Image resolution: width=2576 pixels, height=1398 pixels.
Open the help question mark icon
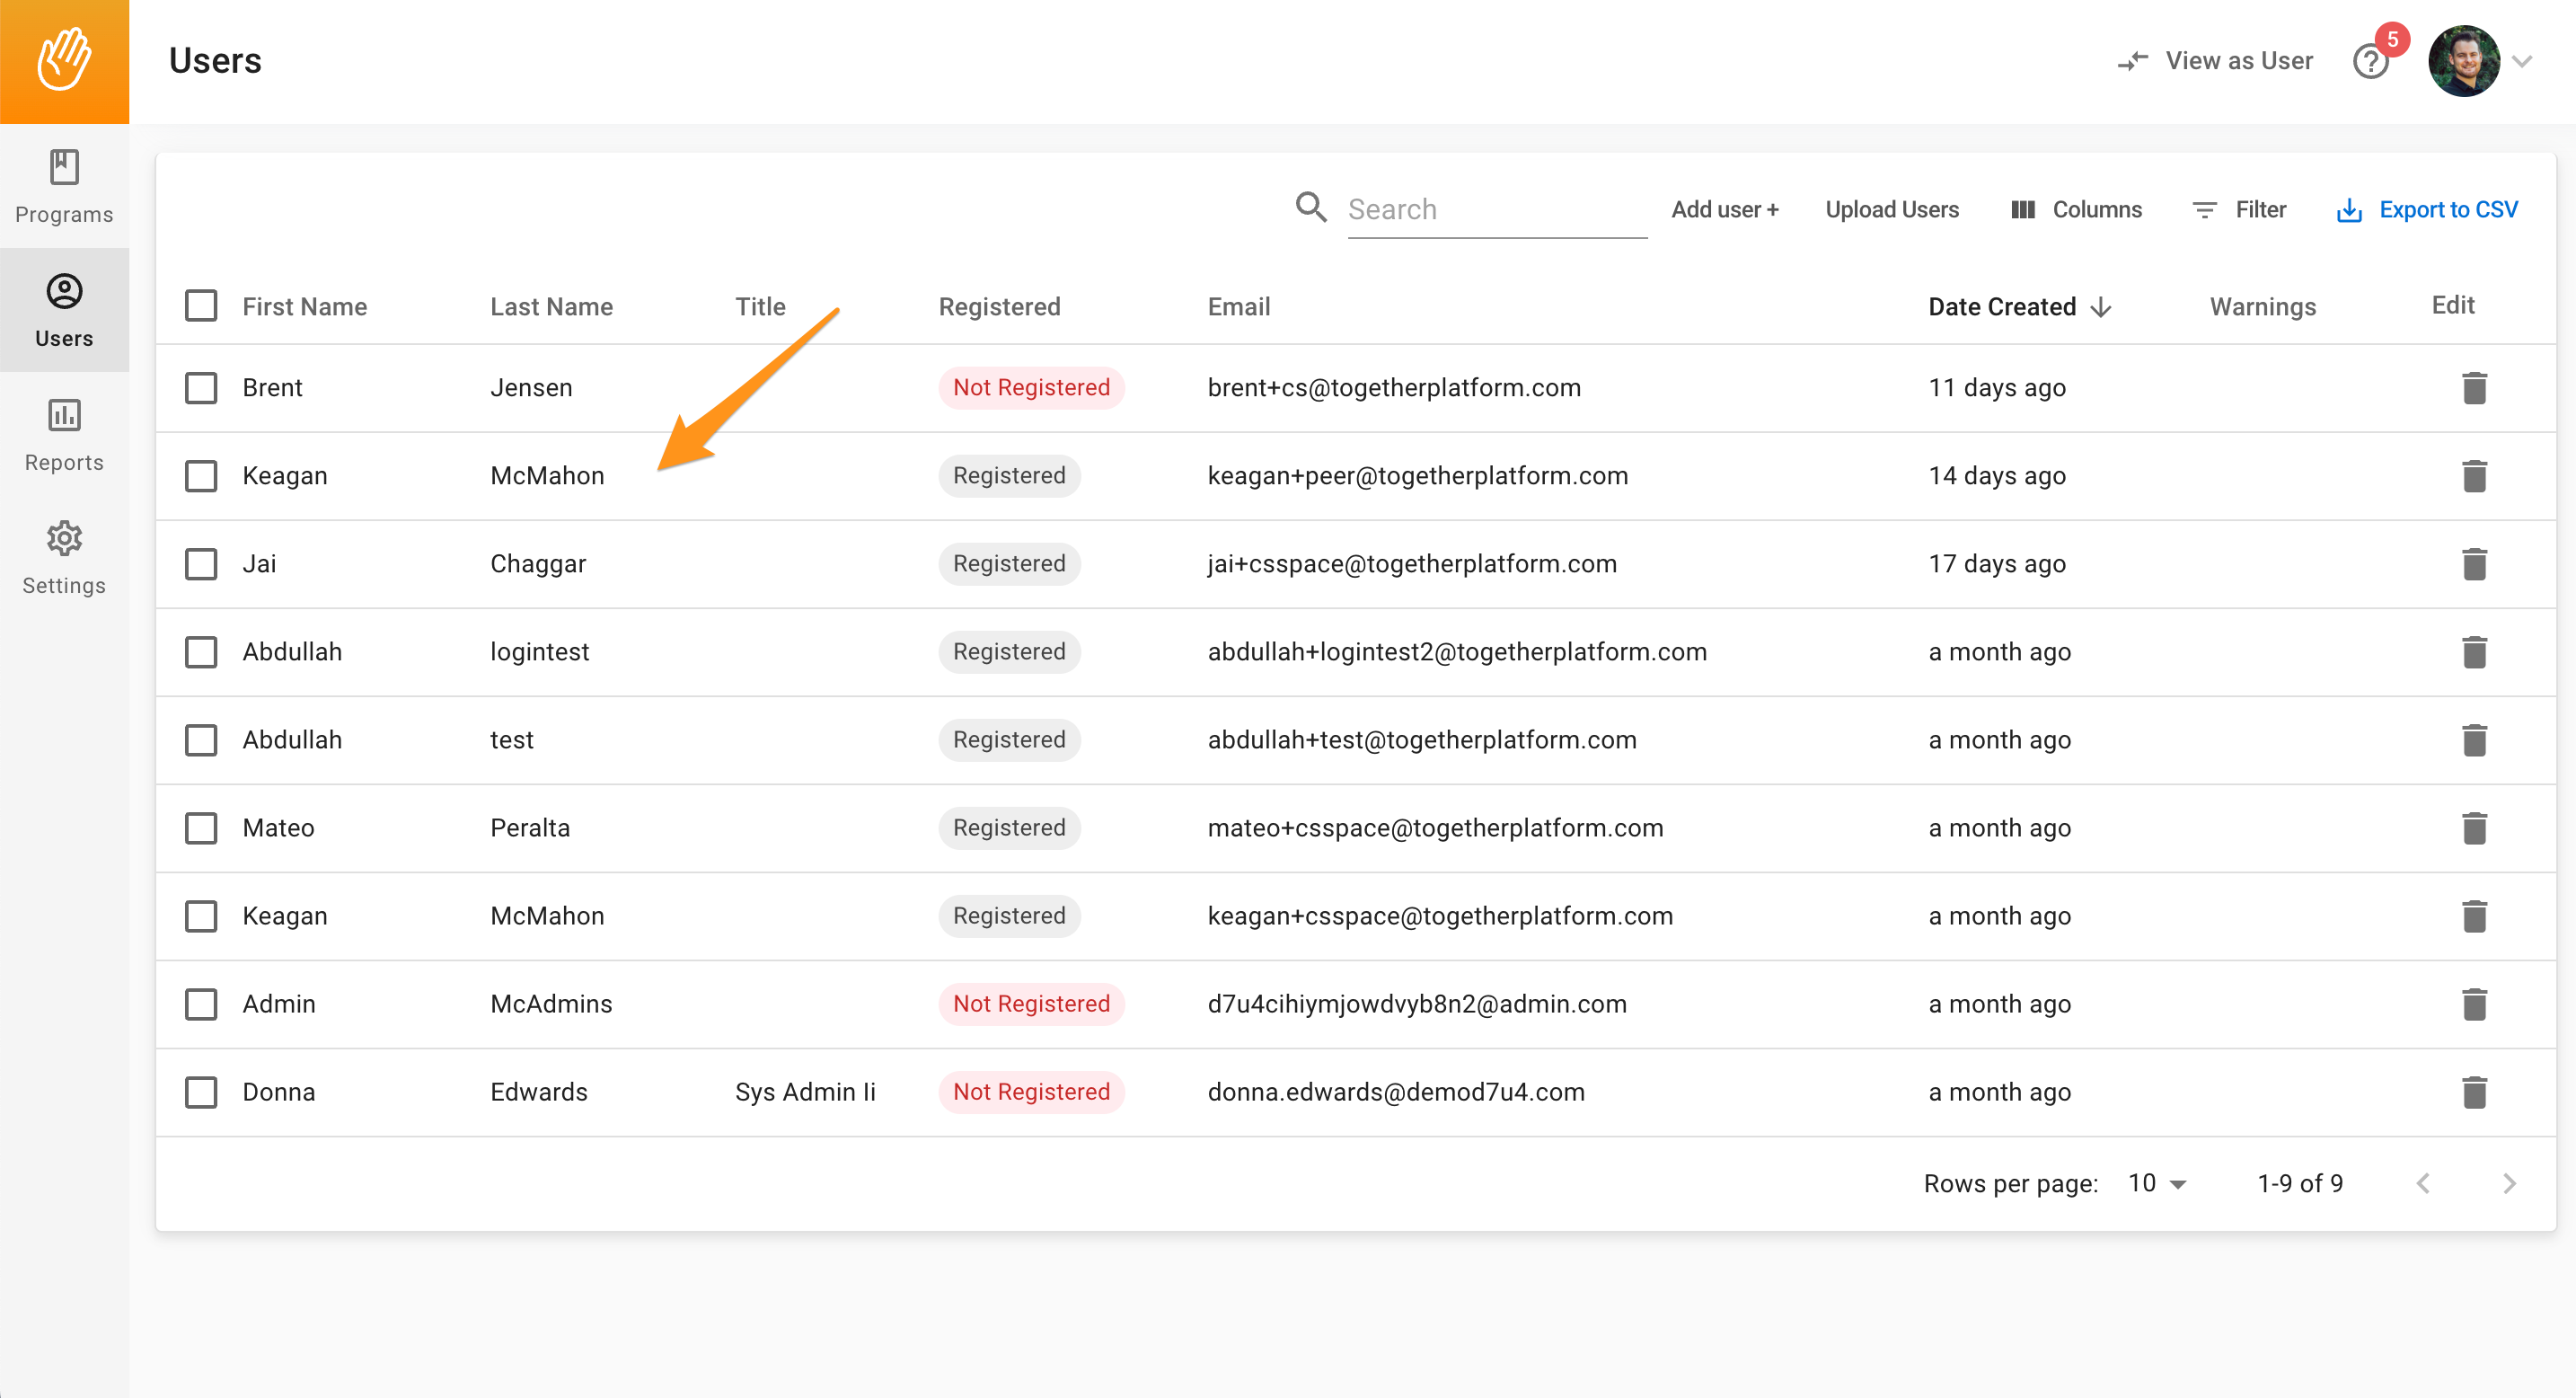pos(2370,62)
